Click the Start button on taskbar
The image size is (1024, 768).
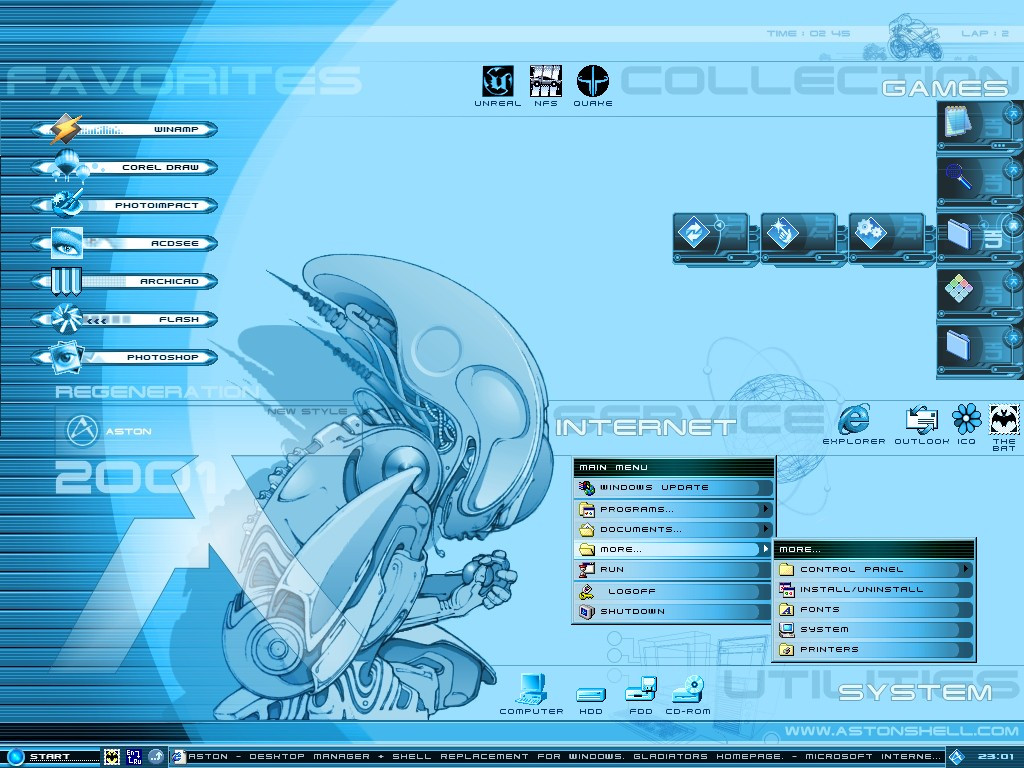pyautogui.click(x=51, y=757)
